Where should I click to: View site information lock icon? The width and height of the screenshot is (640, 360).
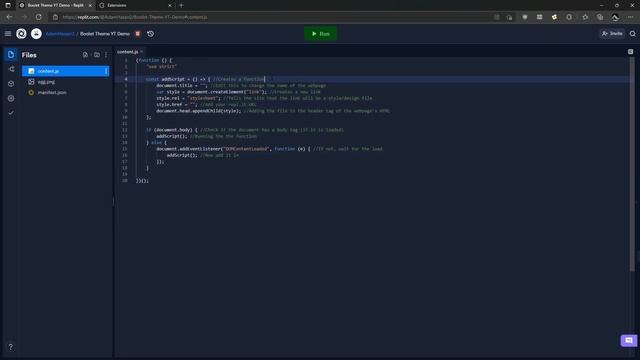pos(56,17)
